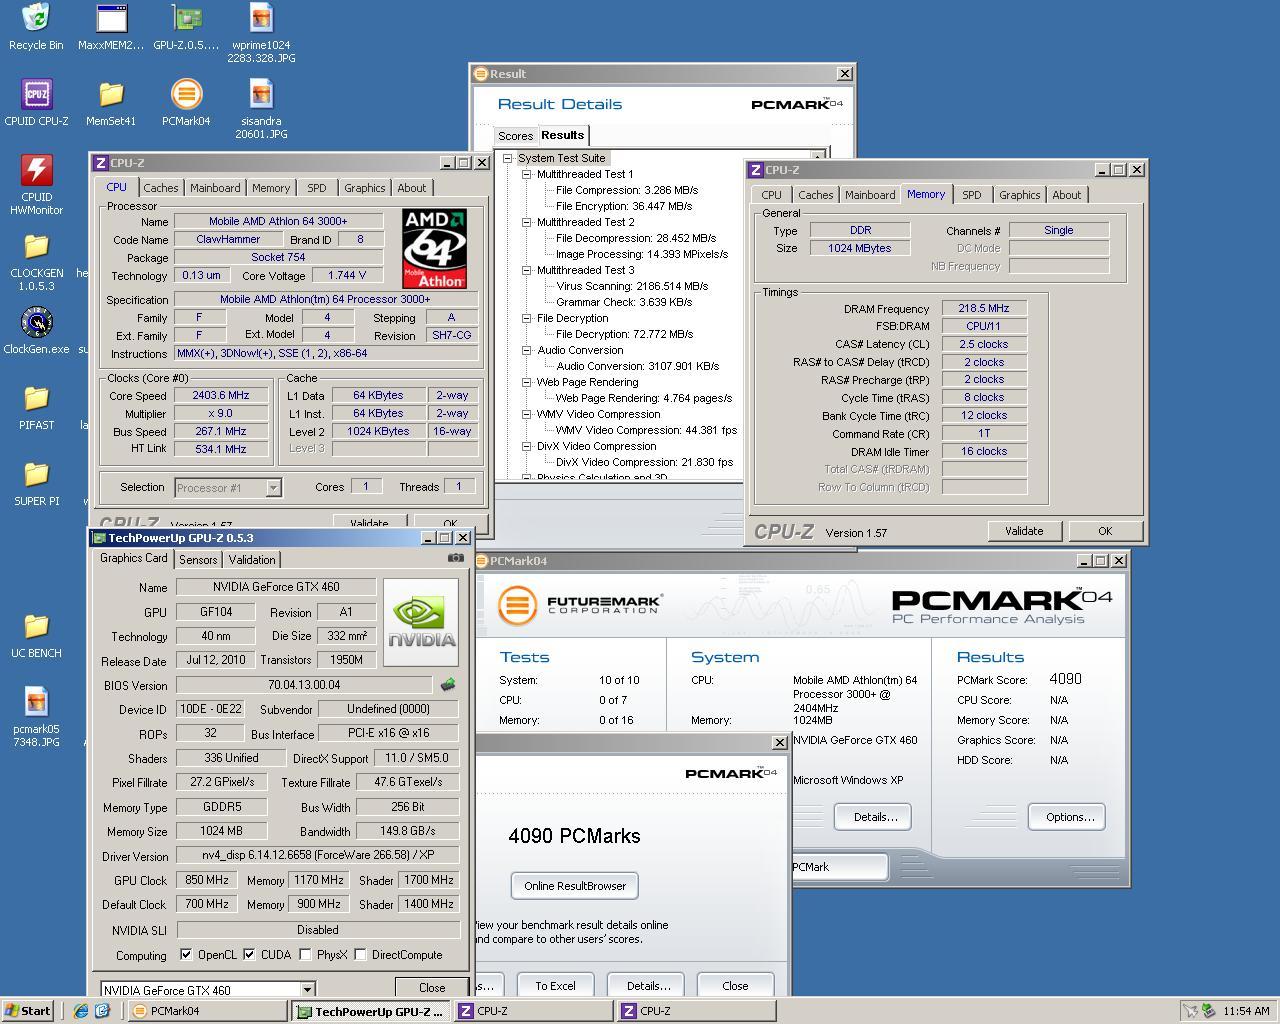
Task: Click Internet Explorer quick launch icon
Action: point(81,1011)
